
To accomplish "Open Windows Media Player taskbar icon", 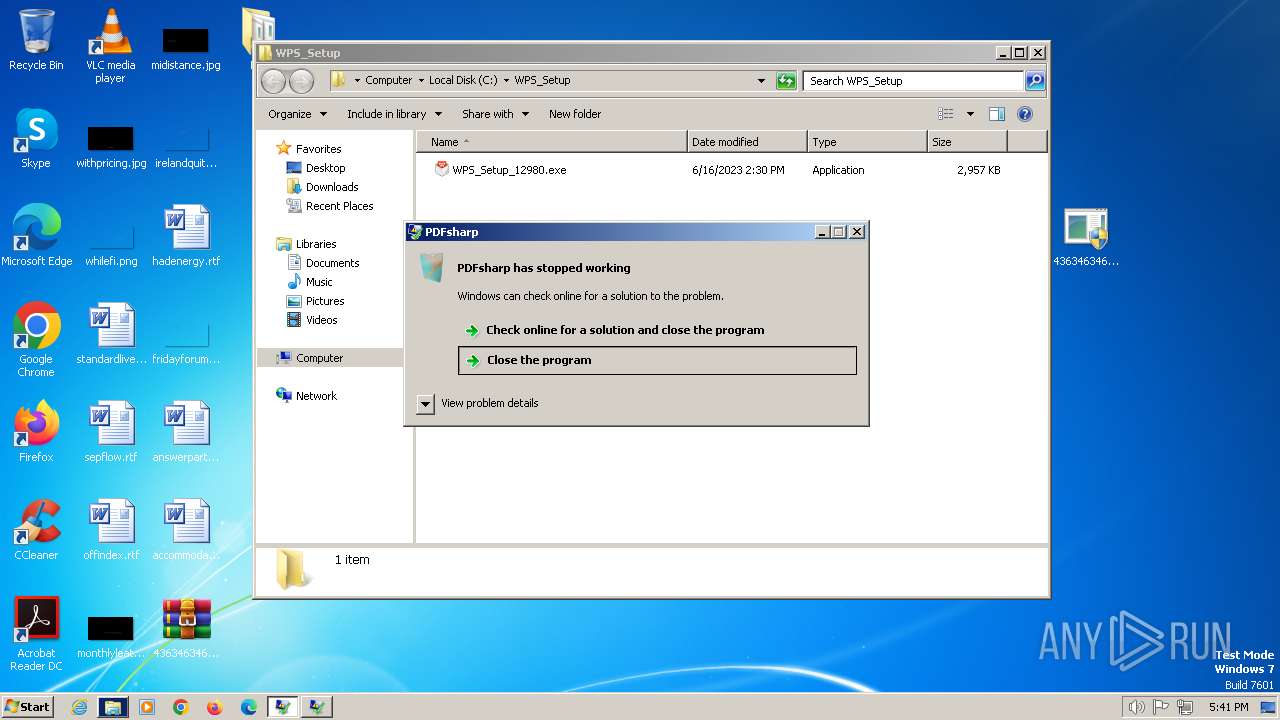I will [147, 707].
